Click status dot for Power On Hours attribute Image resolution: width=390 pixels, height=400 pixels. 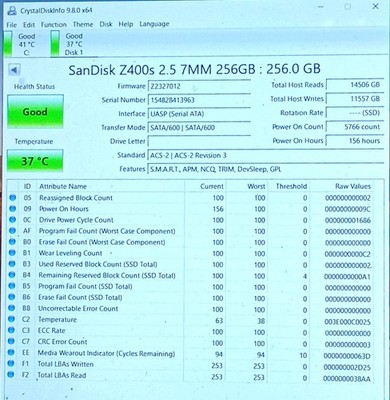pyautogui.click(x=13, y=209)
